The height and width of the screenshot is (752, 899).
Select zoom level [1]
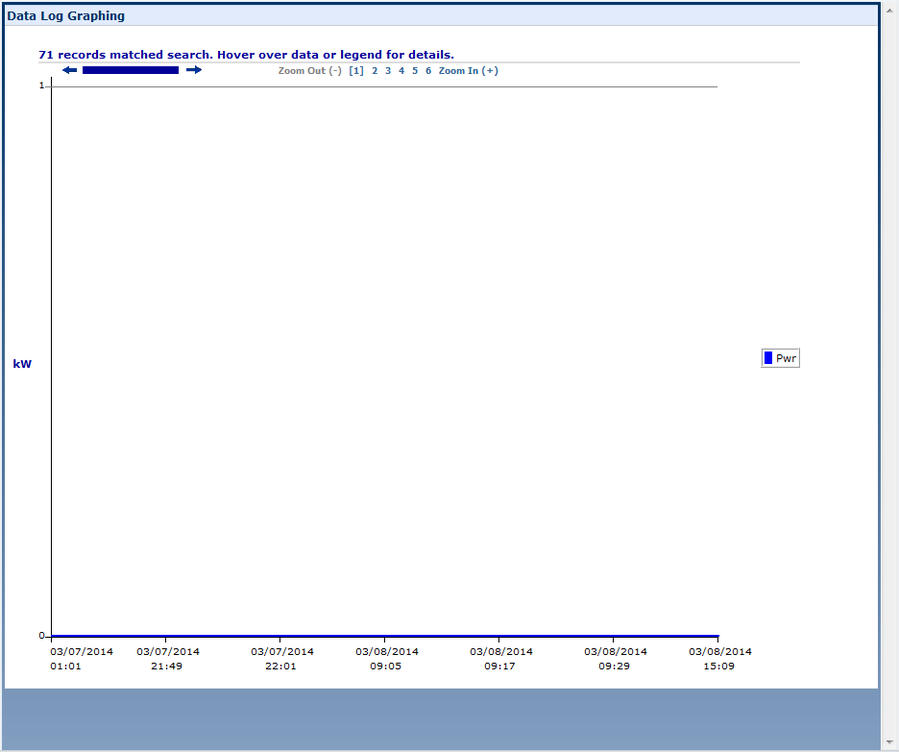click(356, 71)
